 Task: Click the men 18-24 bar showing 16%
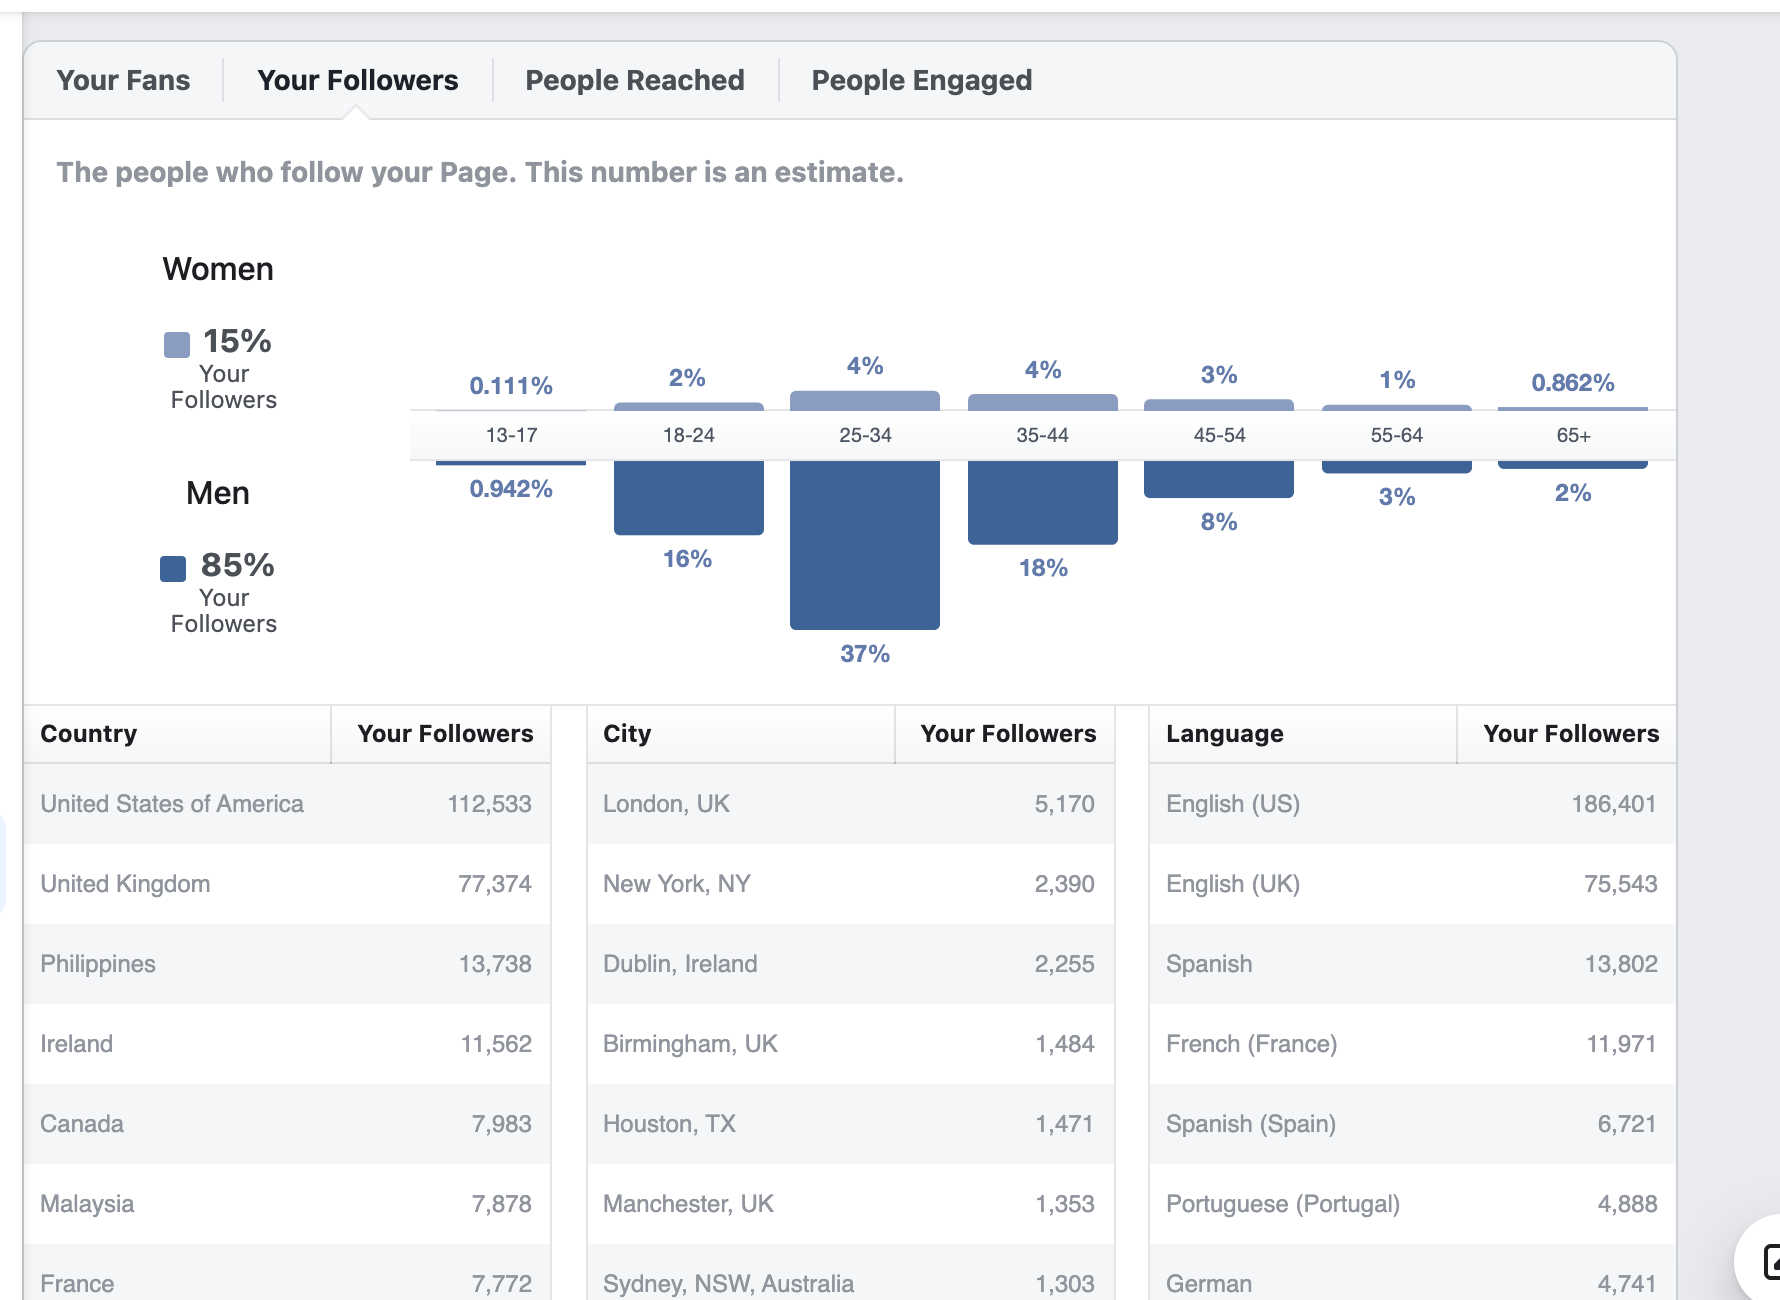point(689,498)
